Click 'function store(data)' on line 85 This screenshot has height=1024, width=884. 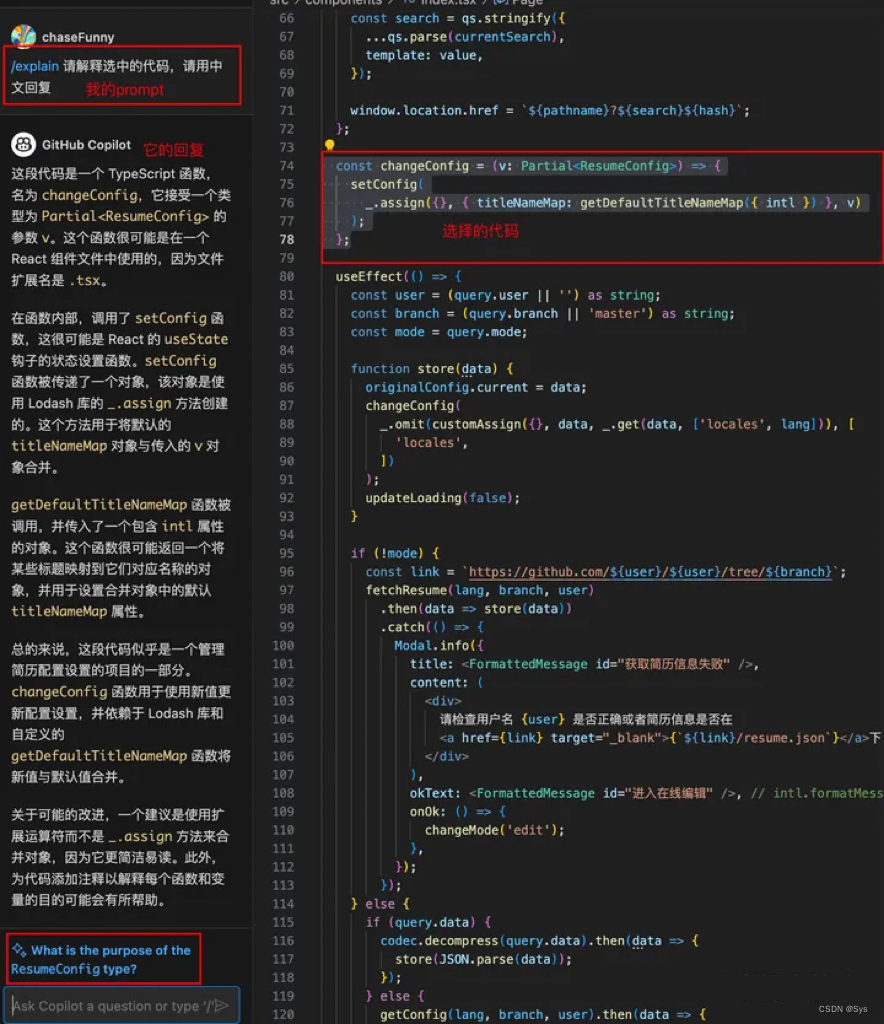(x=424, y=369)
